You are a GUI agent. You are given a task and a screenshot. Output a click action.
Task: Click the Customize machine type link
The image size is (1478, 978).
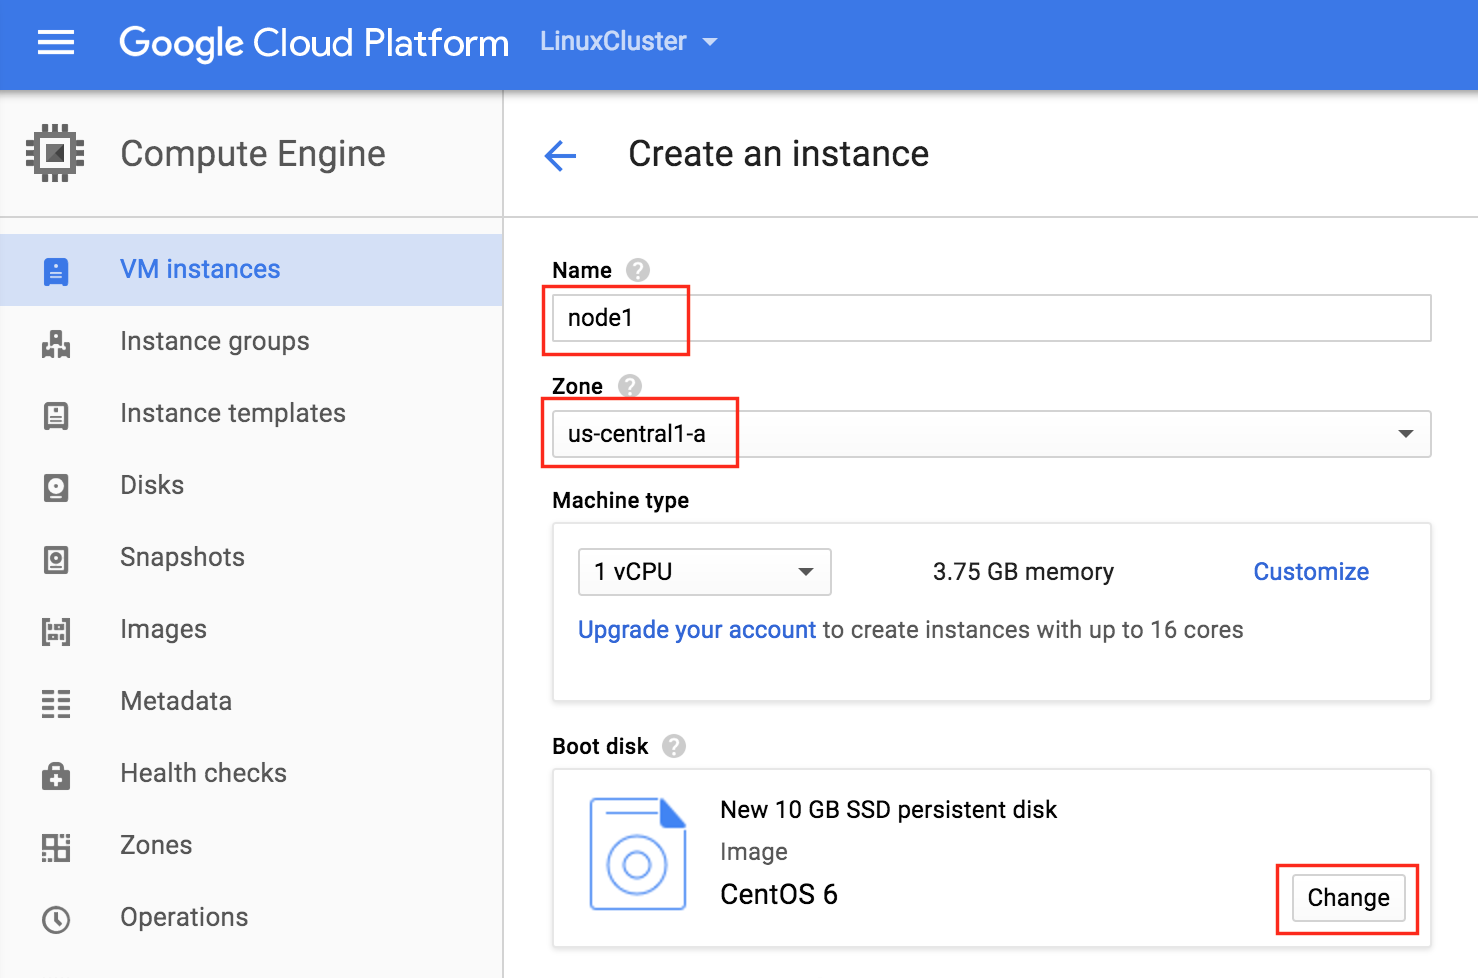coord(1311,572)
